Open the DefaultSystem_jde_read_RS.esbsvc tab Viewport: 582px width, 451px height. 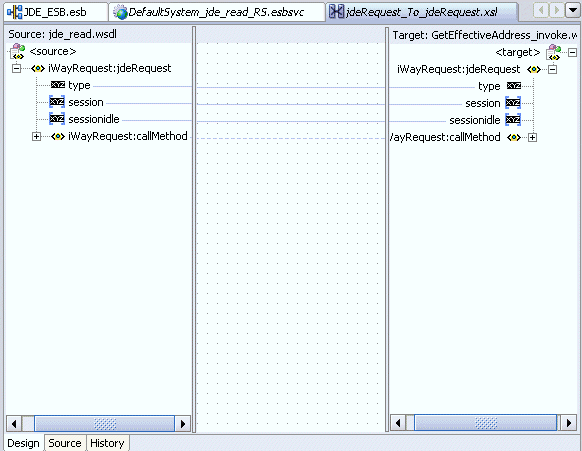point(217,12)
